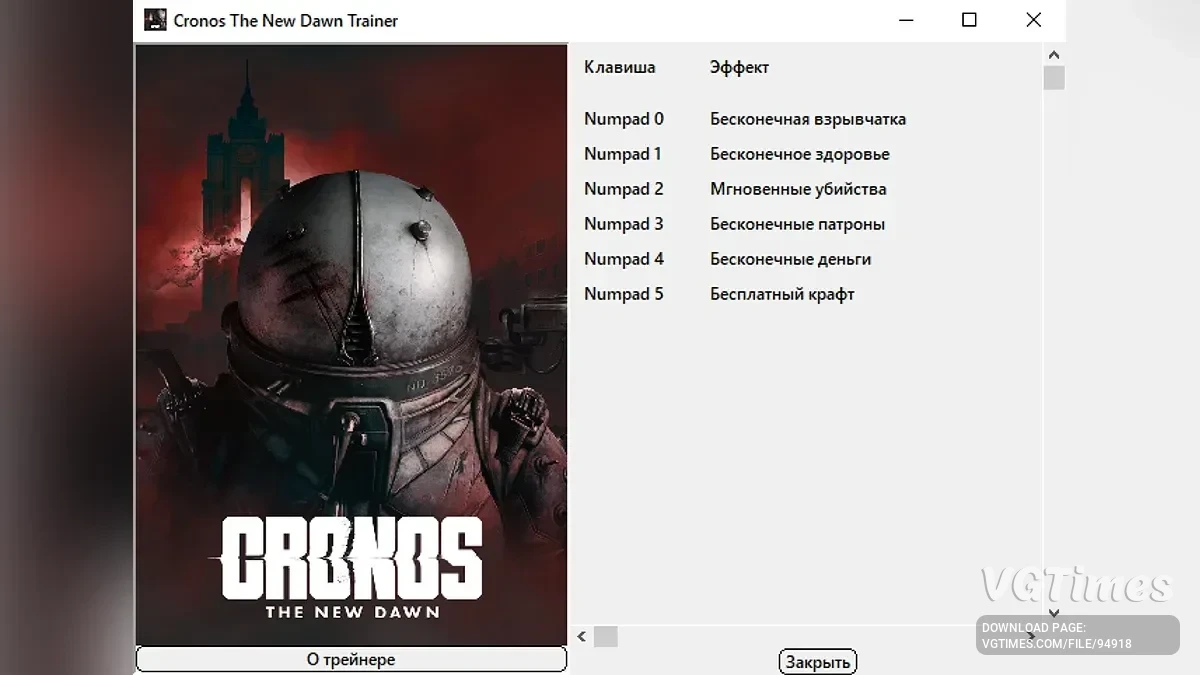The image size is (1200, 675).
Task: Select 'Numpad 3' hotkey text
Action: [x=624, y=224]
